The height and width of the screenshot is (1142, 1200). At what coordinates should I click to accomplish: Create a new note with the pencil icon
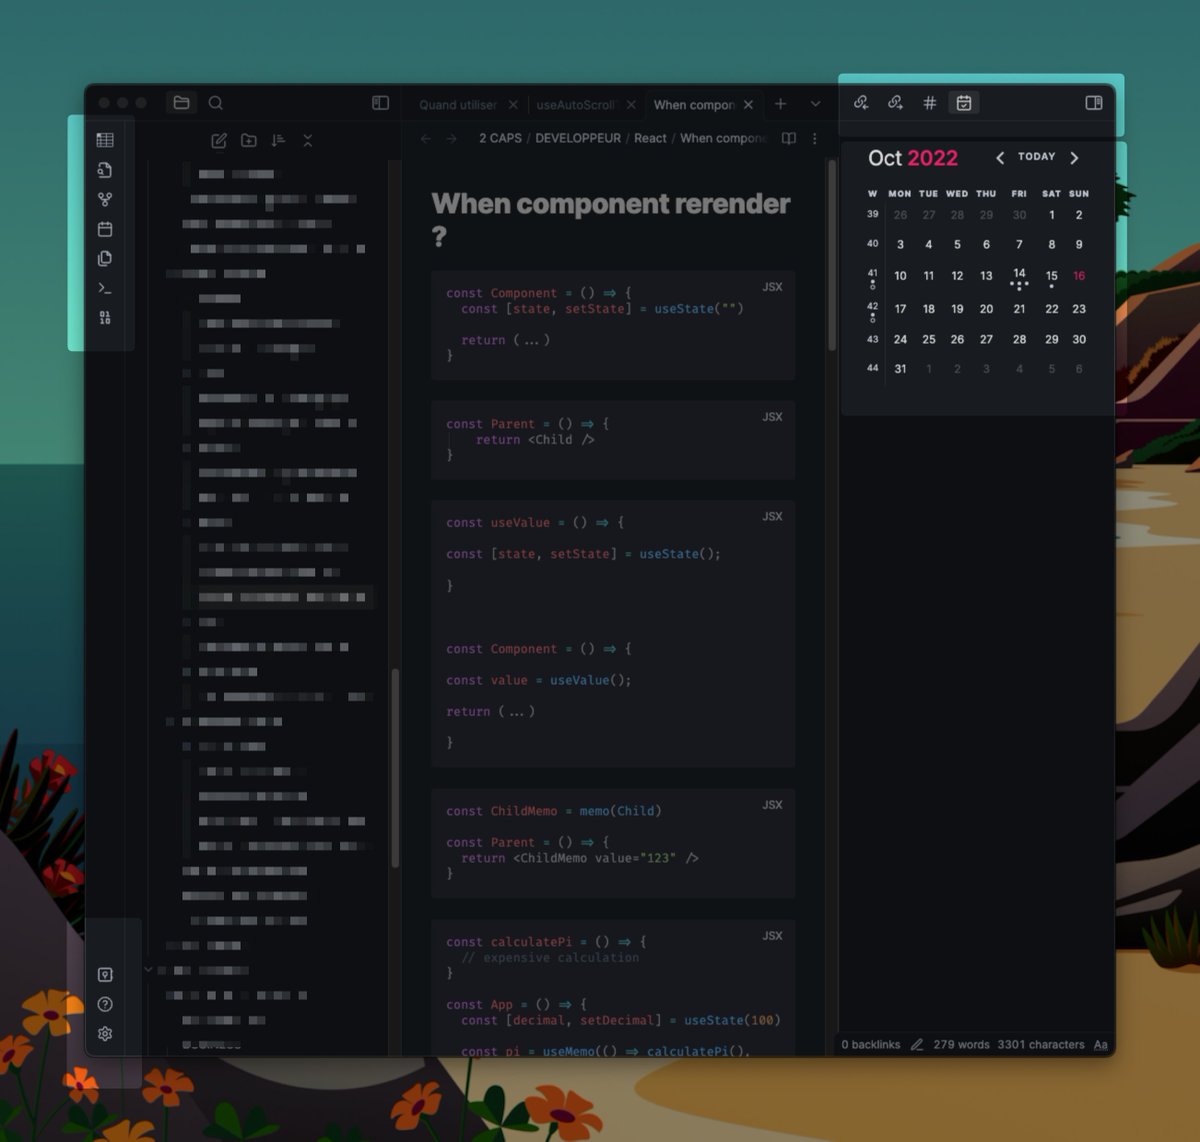pos(219,141)
